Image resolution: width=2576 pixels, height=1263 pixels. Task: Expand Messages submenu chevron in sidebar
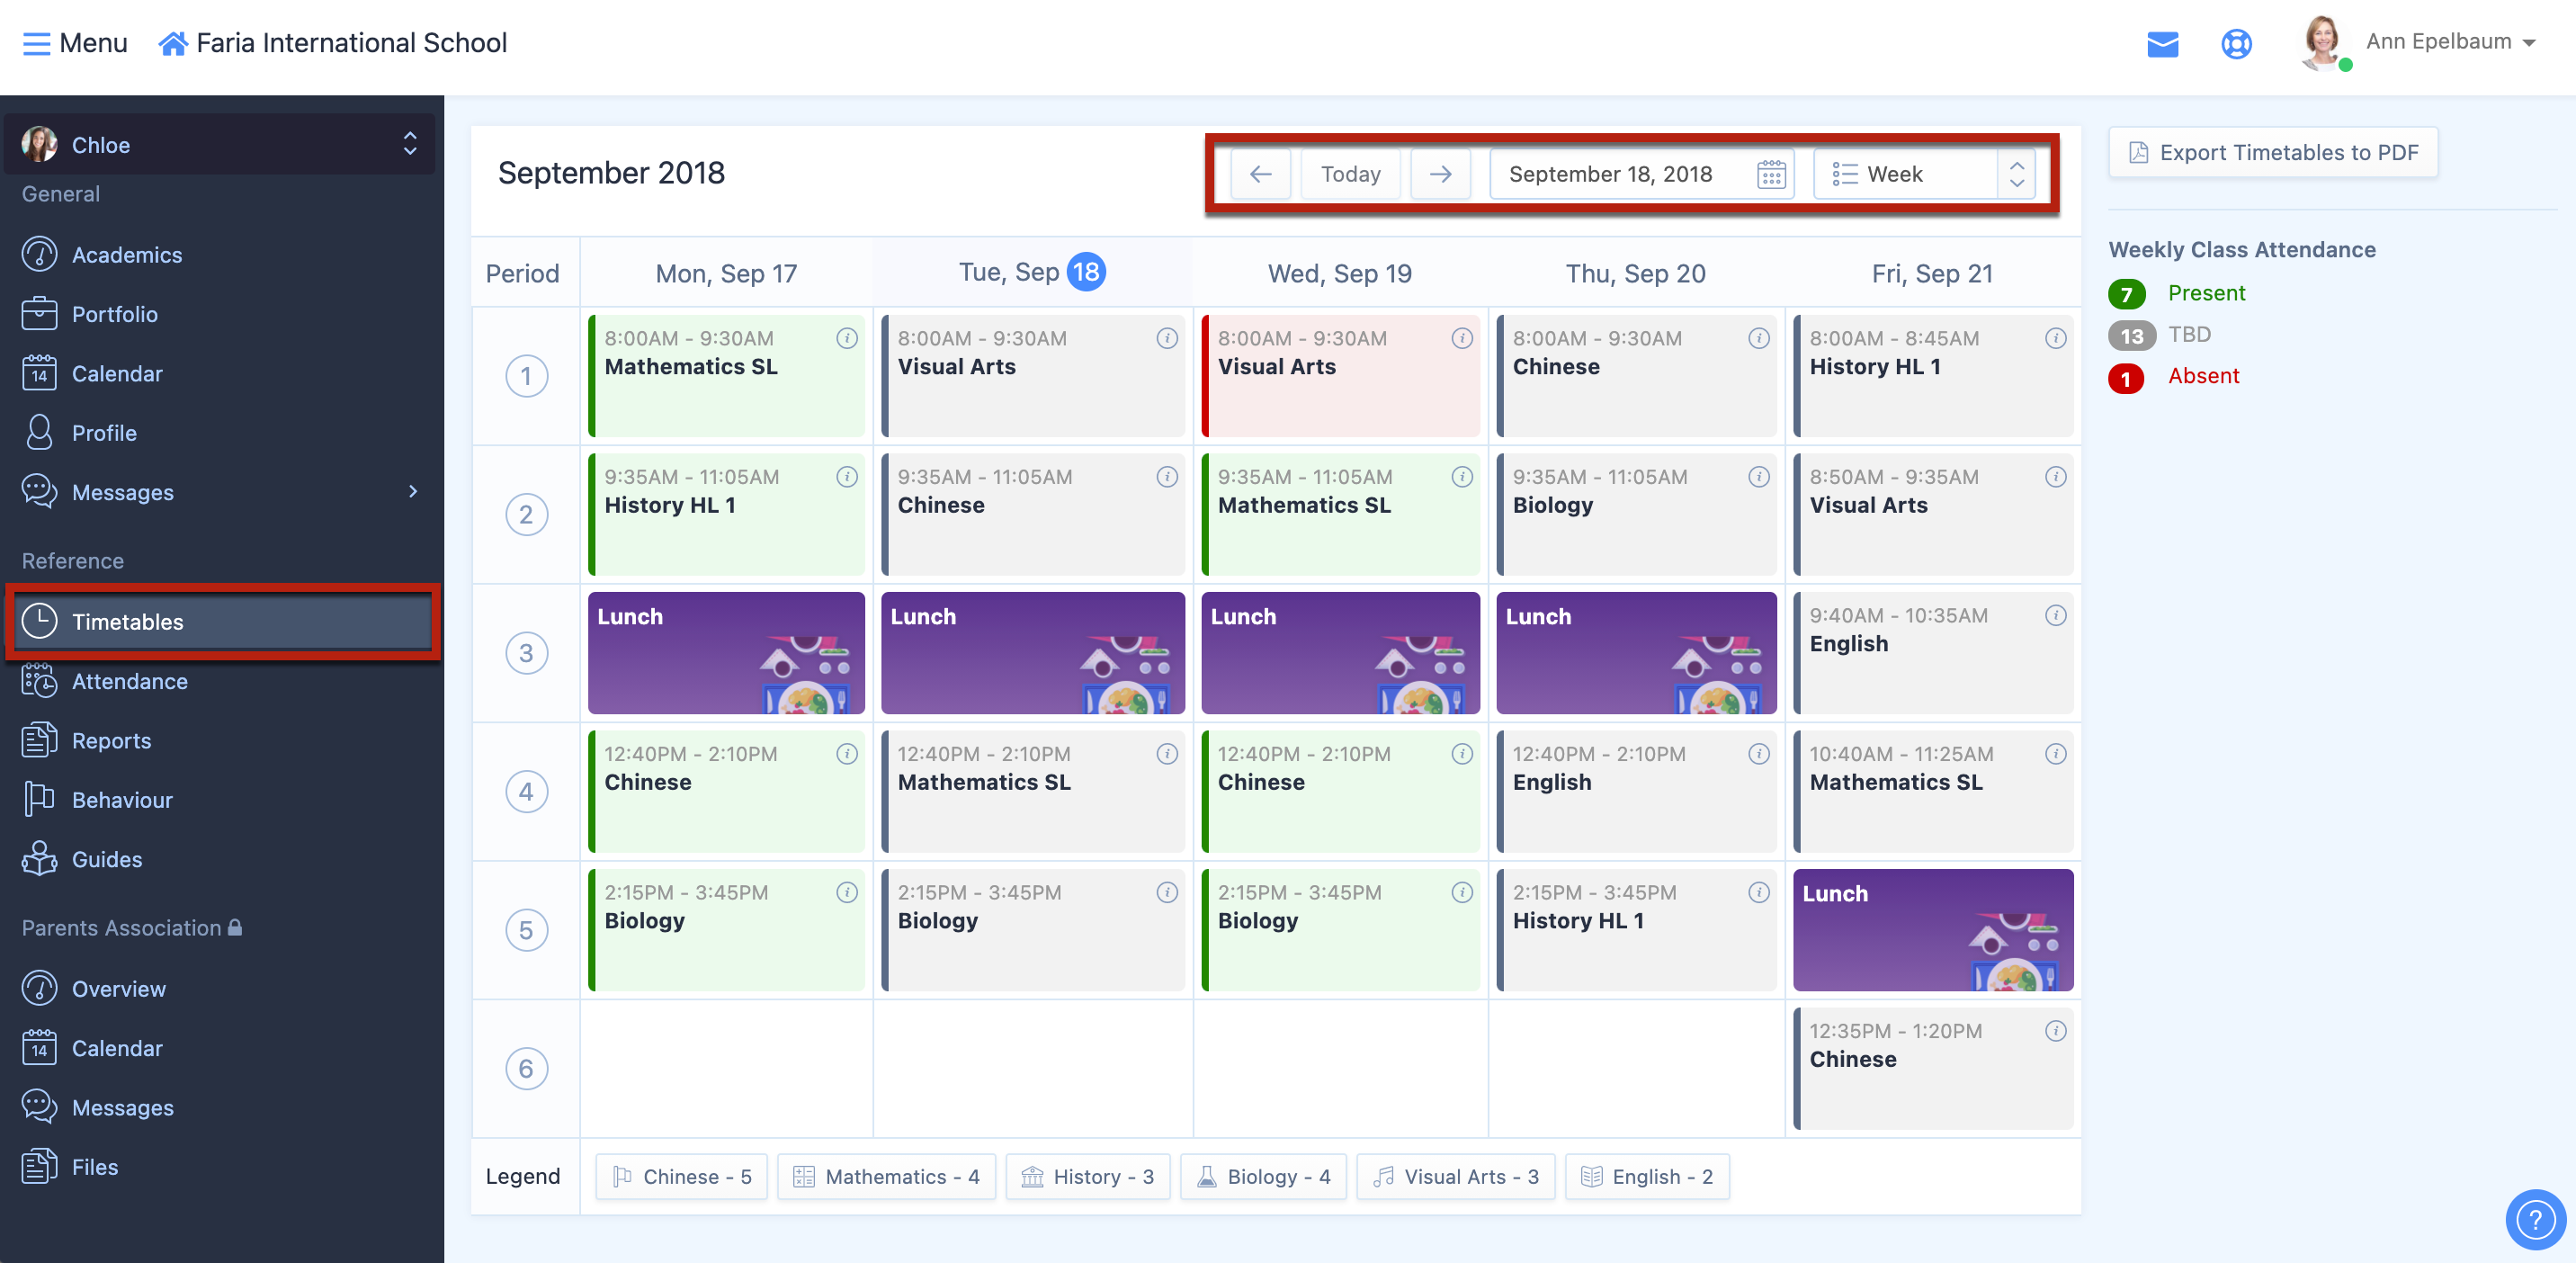413,491
